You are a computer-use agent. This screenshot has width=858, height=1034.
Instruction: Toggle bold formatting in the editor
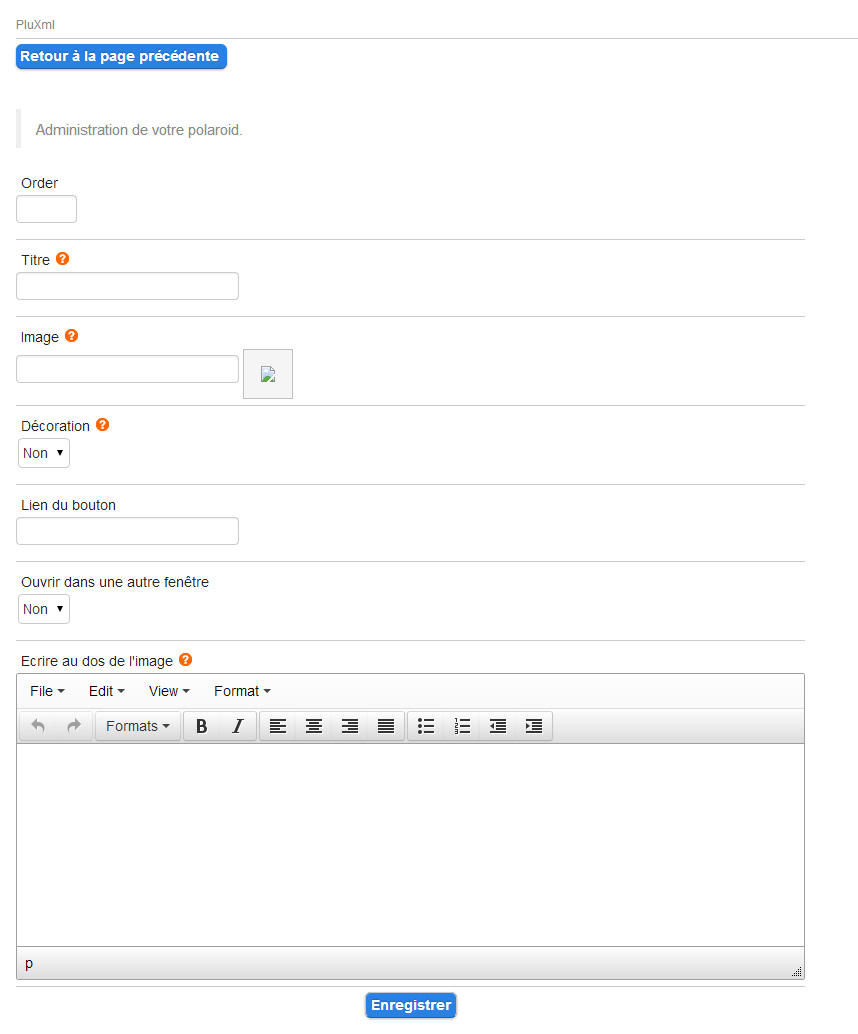pos(202,726)
